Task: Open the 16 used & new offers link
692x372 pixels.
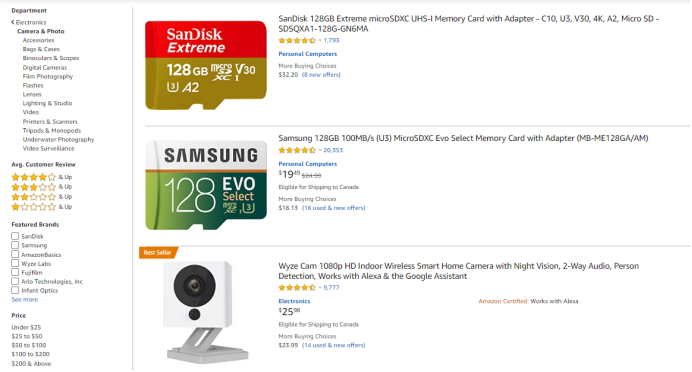Action: tap(334, 208)
